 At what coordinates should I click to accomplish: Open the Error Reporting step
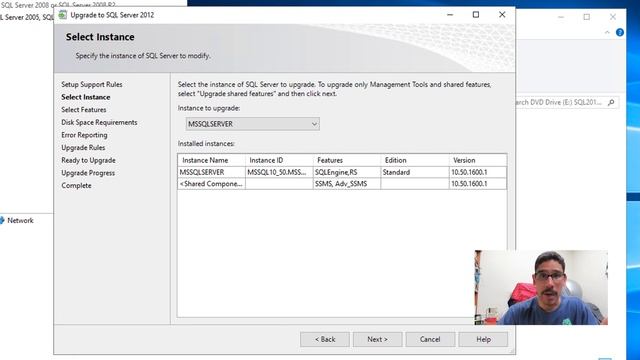click(84, 135)
